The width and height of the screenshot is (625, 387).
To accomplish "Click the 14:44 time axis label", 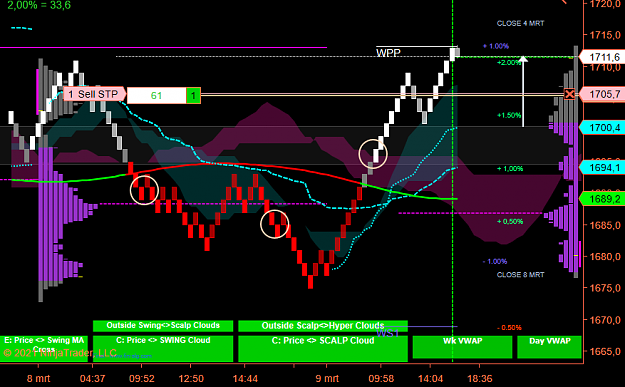I will coord(245,378).
